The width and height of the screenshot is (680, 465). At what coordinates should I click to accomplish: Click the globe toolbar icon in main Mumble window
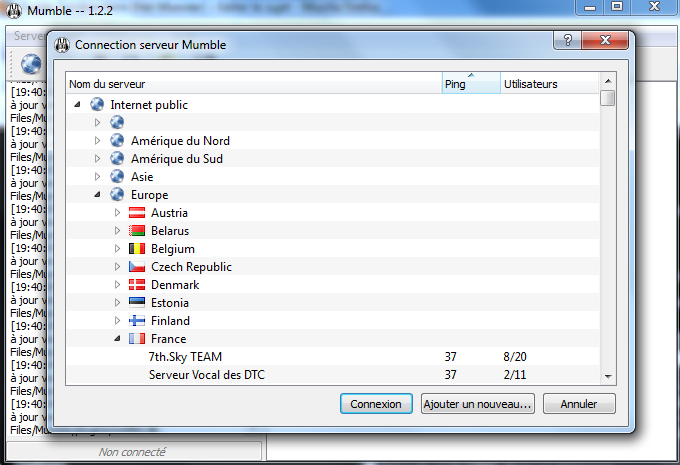(31, 64)
